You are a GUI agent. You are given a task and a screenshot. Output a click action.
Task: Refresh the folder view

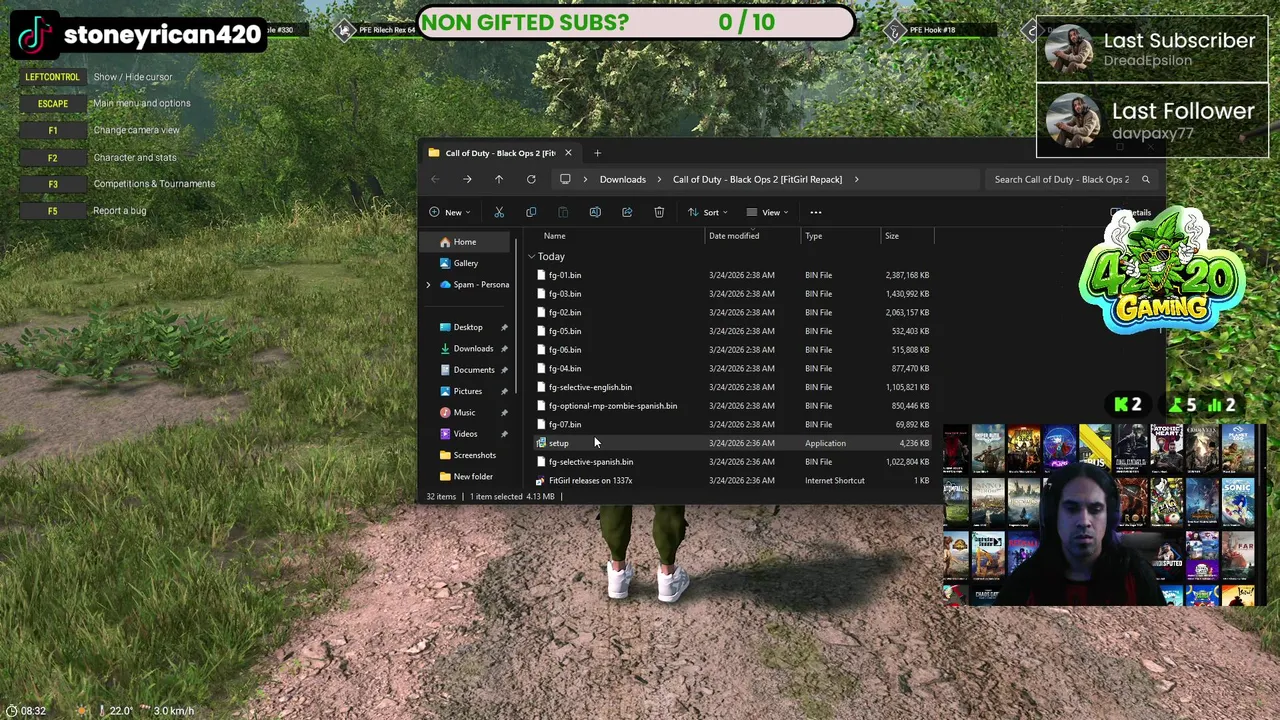pos(531,179)
